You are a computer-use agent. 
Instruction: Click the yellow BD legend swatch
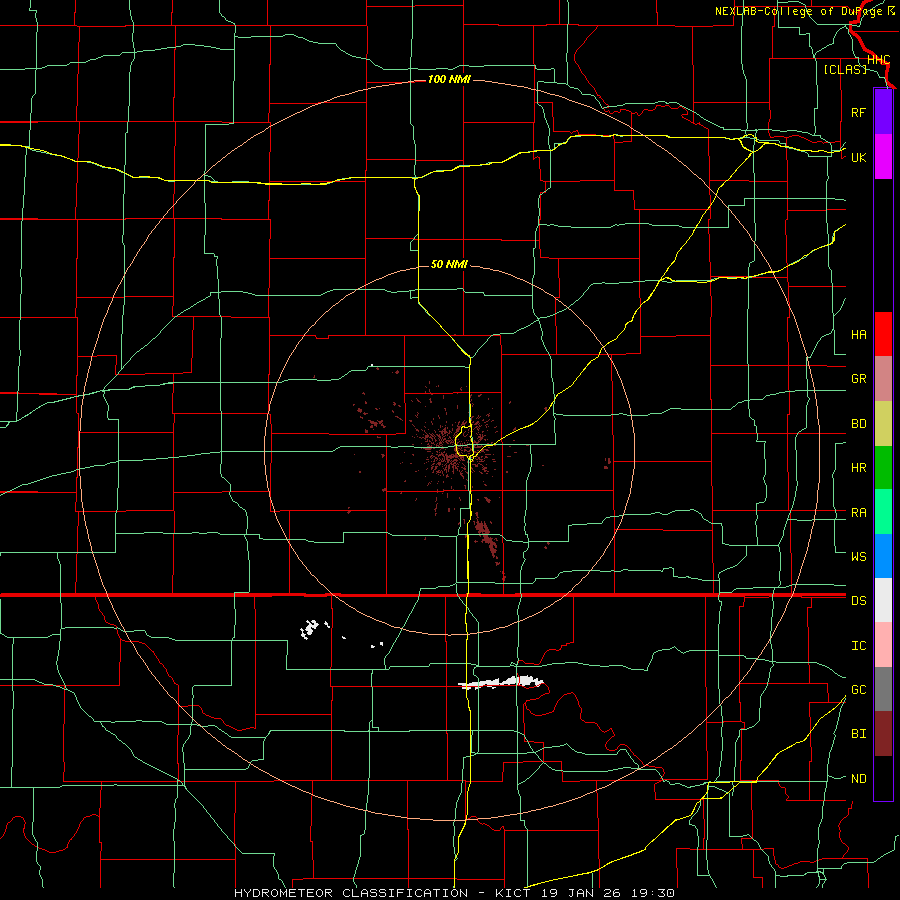click(883, 424)
